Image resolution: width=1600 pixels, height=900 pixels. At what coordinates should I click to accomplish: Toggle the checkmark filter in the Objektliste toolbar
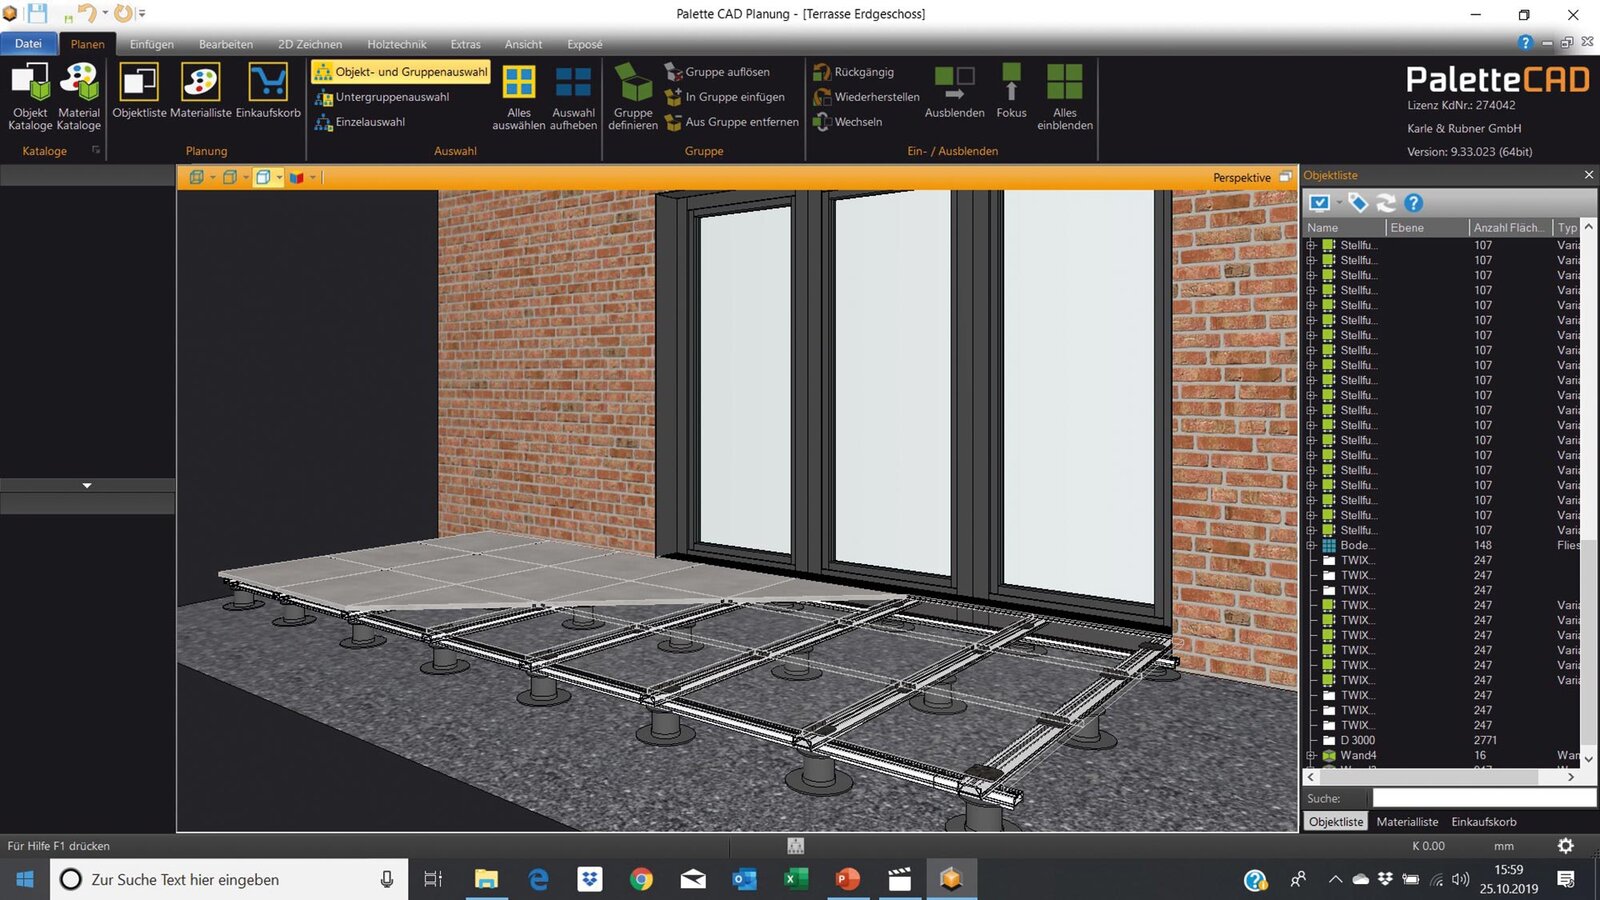[x=1320, y=203]
